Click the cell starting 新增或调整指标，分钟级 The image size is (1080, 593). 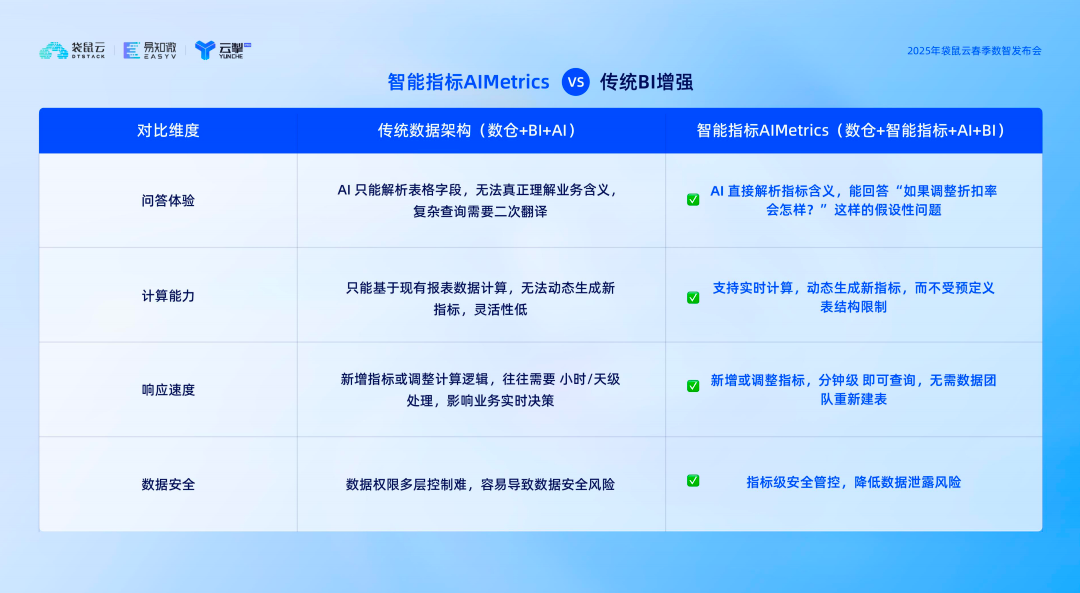pos(853,389)
